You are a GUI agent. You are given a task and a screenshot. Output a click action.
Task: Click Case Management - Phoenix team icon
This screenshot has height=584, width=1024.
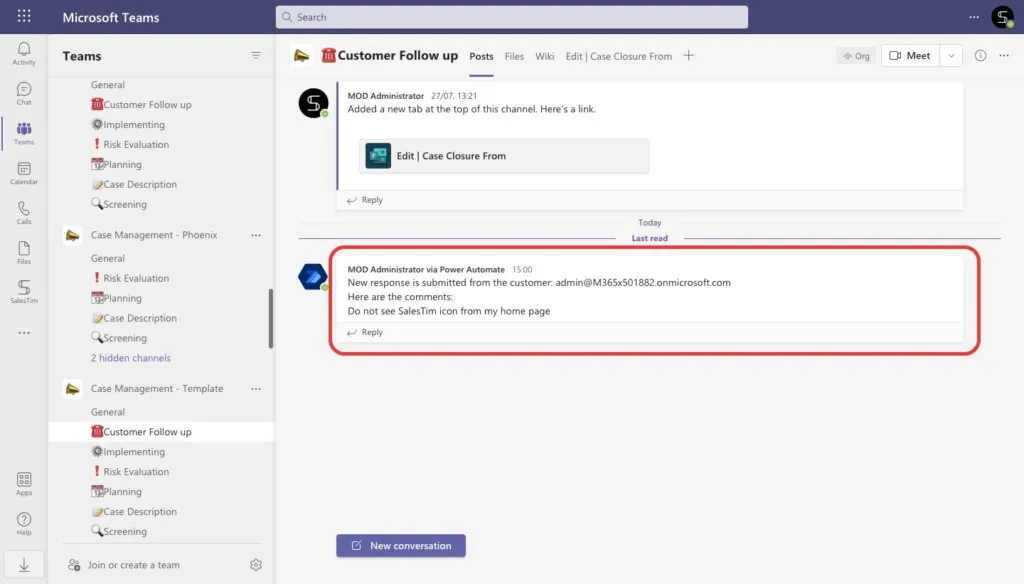[x=72, y=235]
